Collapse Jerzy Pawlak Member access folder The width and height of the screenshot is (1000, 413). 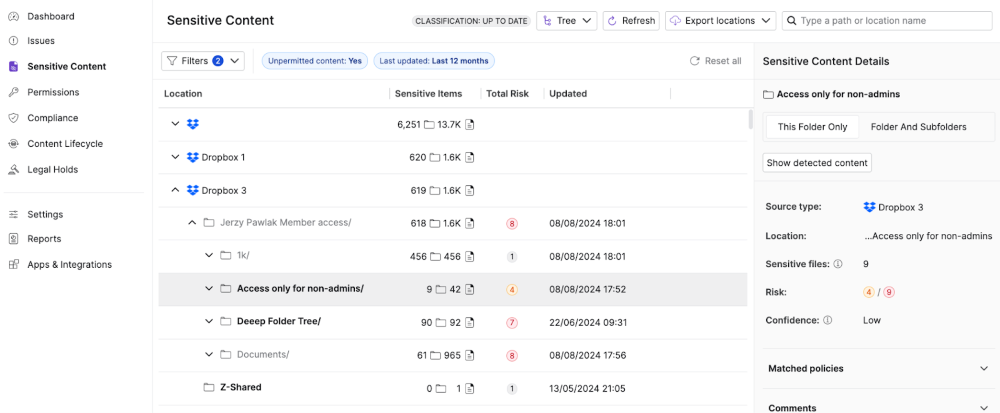(191, 223)
